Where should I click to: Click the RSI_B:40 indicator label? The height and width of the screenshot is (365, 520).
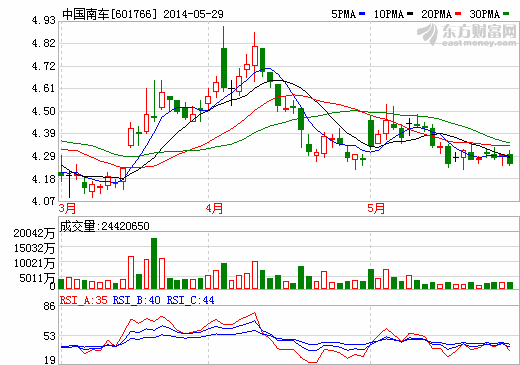pos(137,300)
